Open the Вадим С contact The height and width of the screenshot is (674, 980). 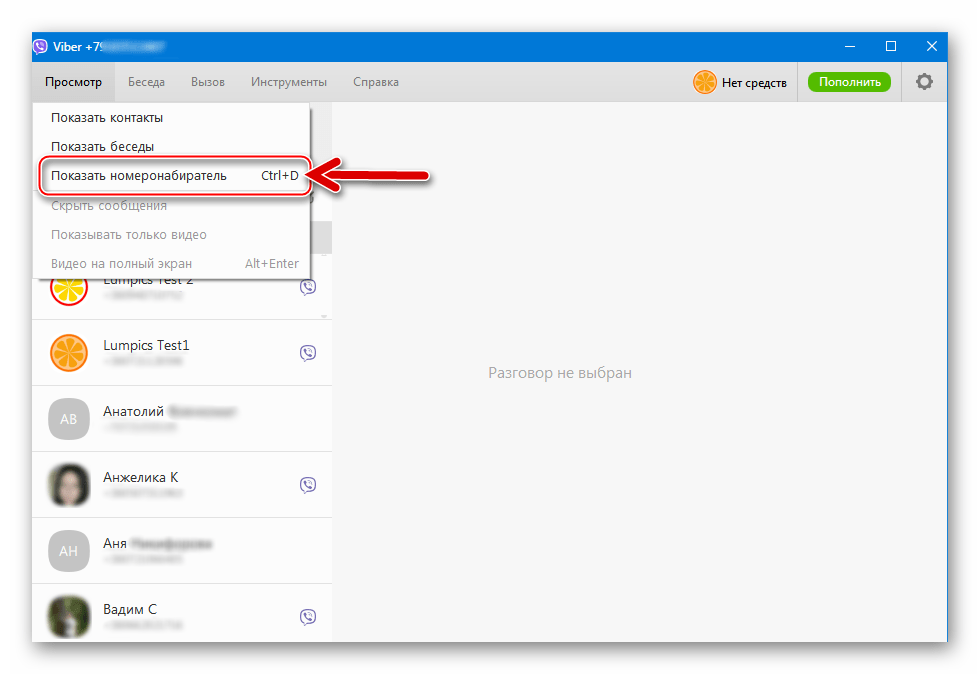click(182, 613)
